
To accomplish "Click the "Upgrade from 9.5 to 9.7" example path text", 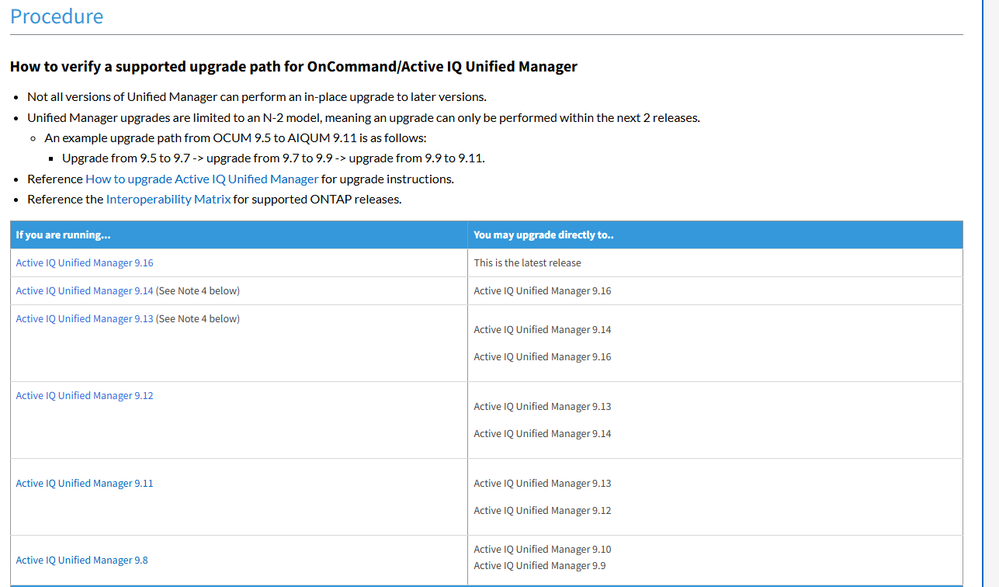I will tap(273, 158).
